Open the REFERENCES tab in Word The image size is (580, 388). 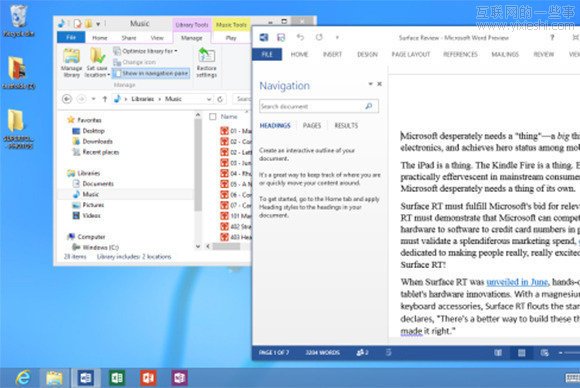click(x=461, y=54)
